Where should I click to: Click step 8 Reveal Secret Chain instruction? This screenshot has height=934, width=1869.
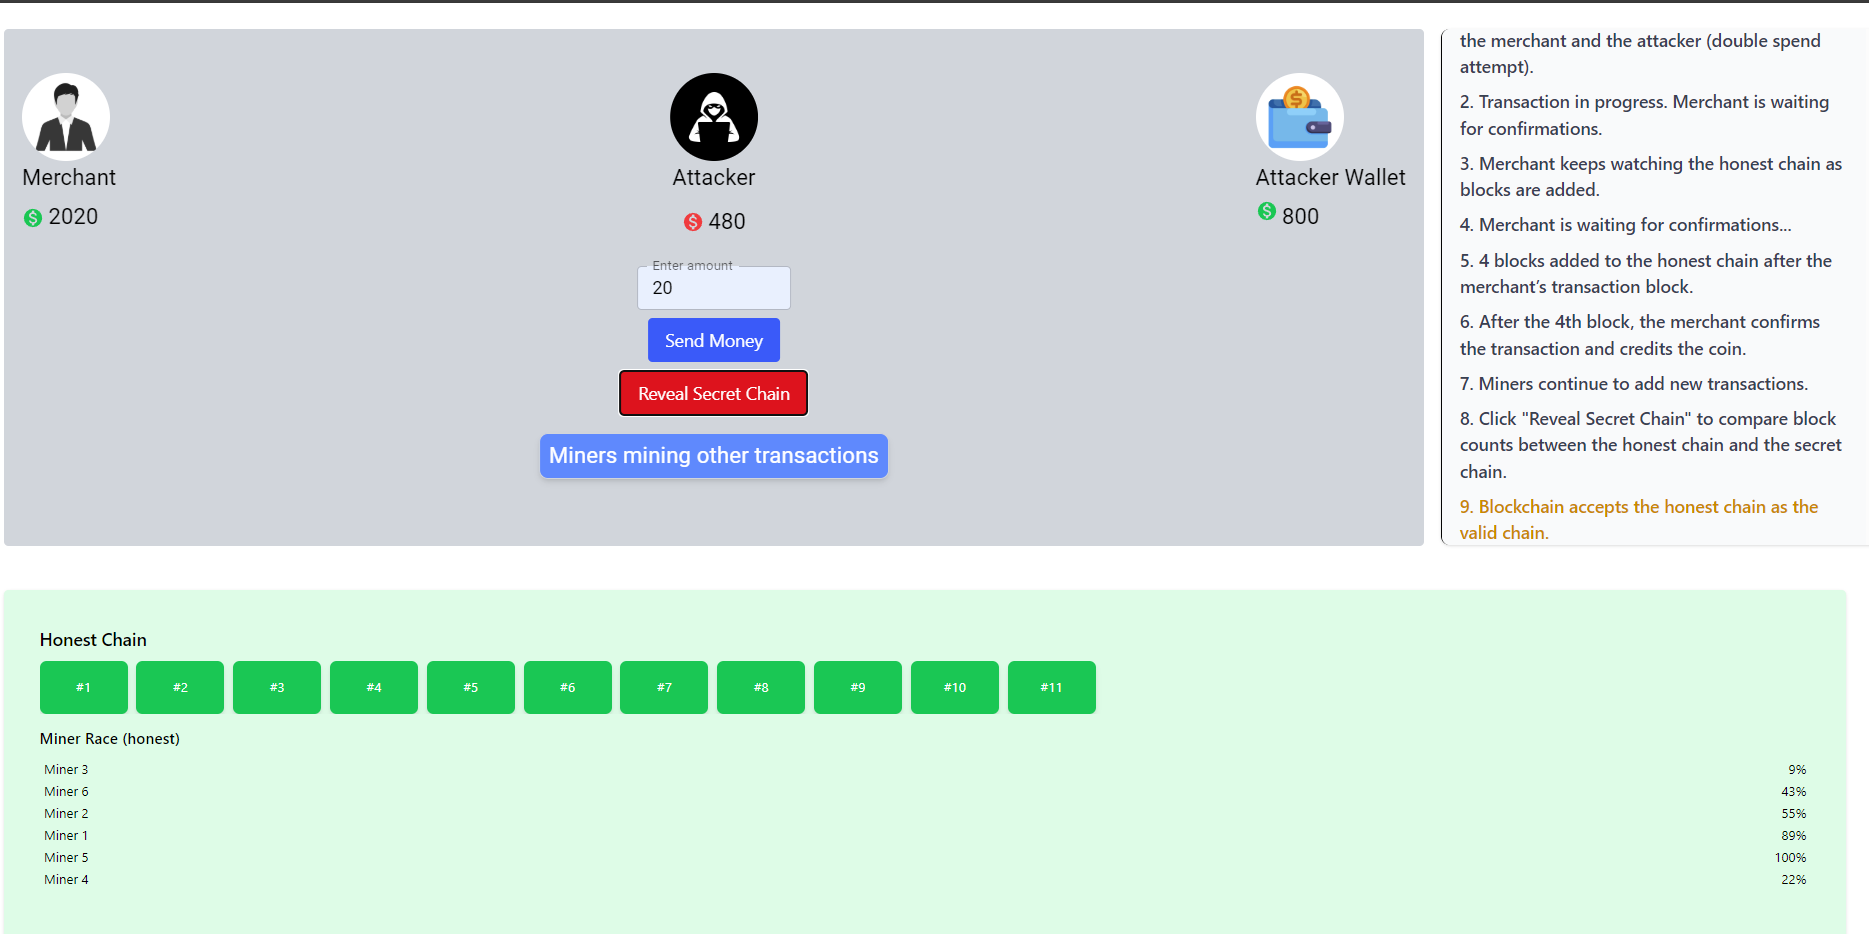click(1649, 445)
